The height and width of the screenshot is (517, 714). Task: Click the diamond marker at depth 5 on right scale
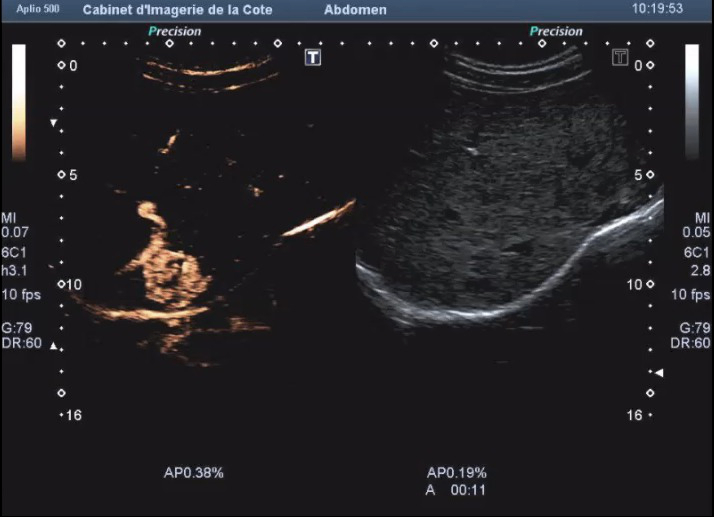point(649,175)
